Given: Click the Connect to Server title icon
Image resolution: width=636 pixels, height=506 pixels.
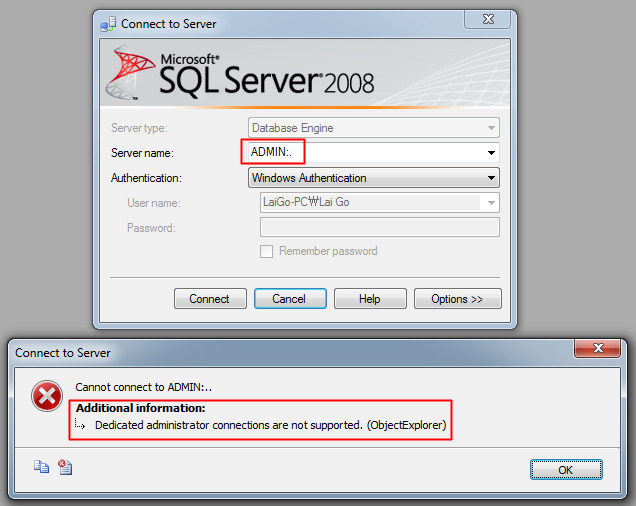Looking at the screenshot, I should tap(108, 24).
